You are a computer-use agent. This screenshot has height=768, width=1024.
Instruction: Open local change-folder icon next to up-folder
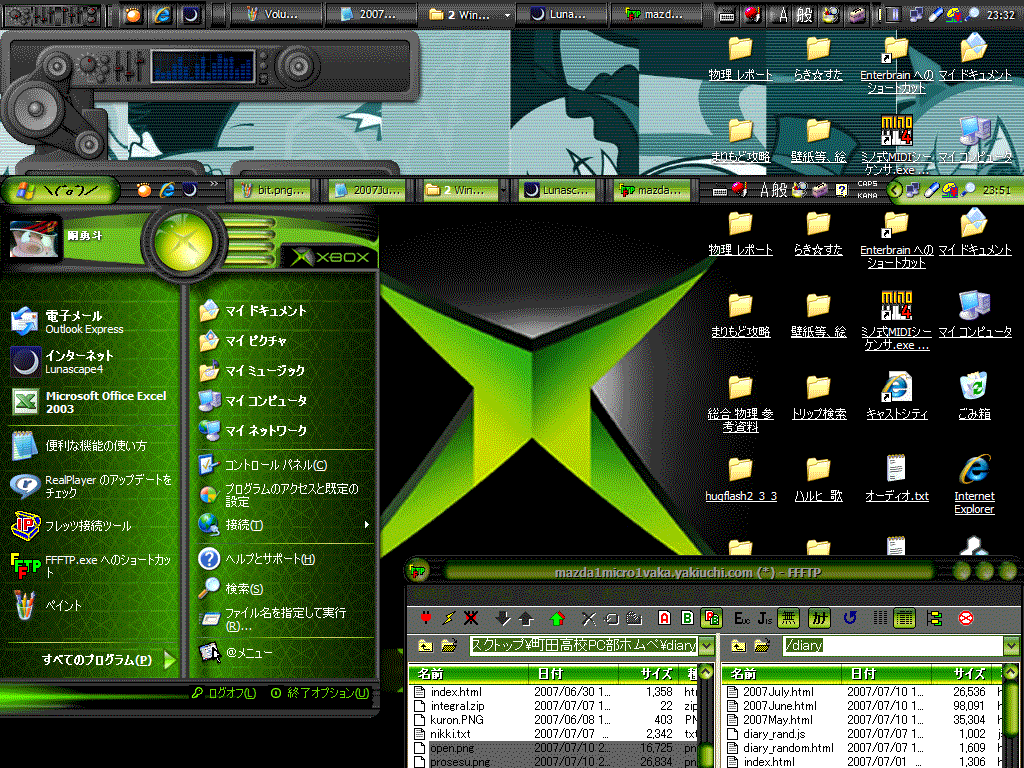point(449,645)
